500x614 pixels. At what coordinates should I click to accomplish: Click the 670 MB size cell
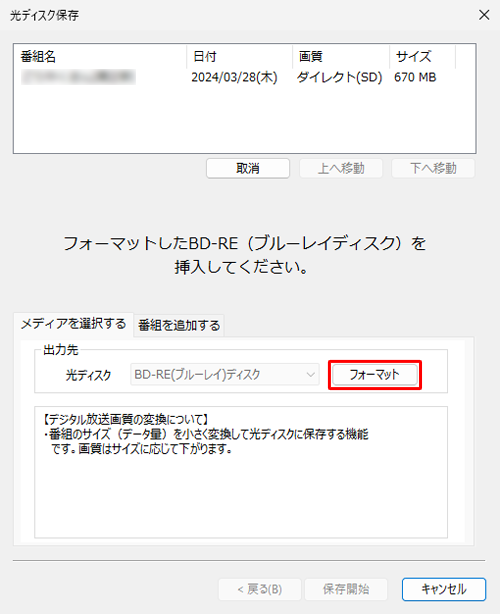[x=415, y=77]
